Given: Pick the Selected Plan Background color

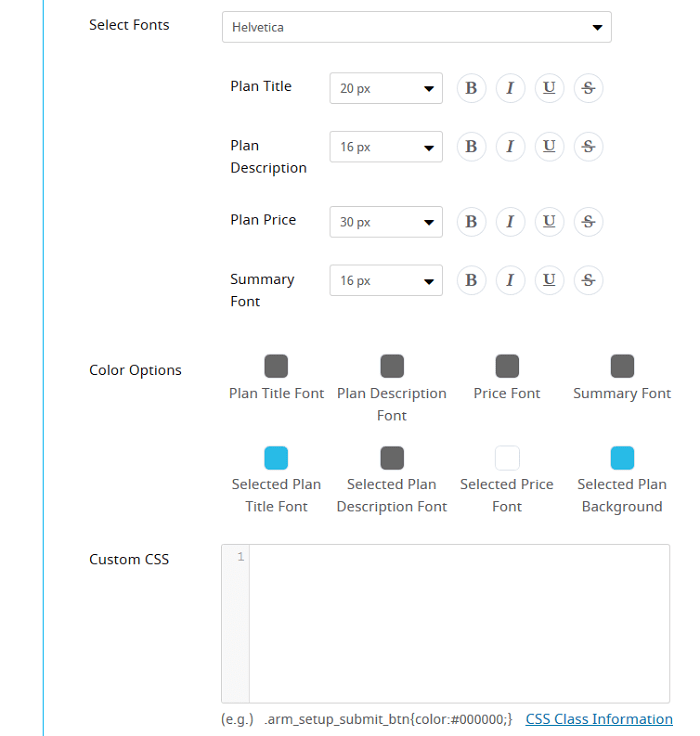Looking at the screenshot, I should (x=622, y=458).
